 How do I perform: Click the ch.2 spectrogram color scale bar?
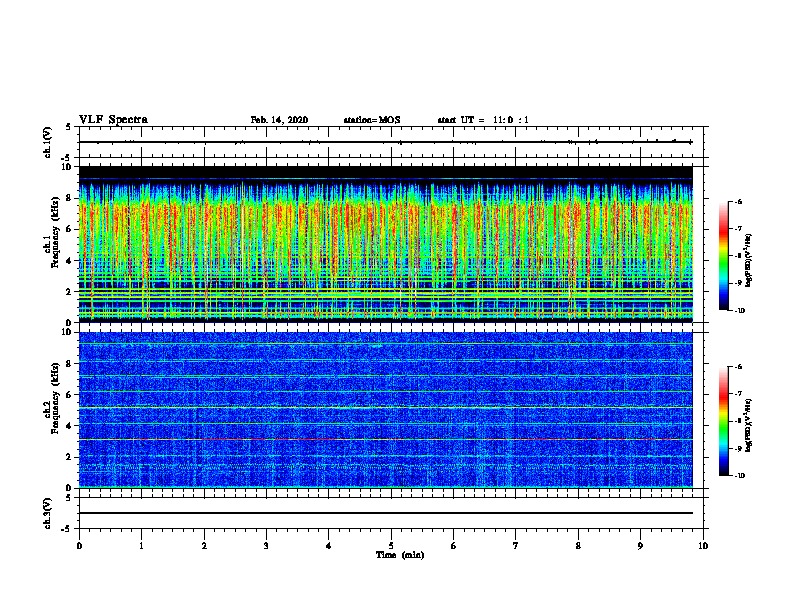(x=724, y=421)
